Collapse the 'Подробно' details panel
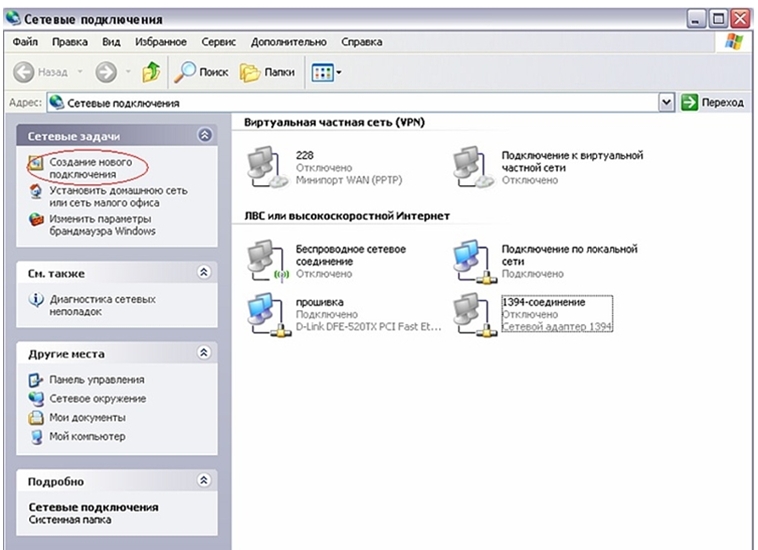 click(205, 481)
